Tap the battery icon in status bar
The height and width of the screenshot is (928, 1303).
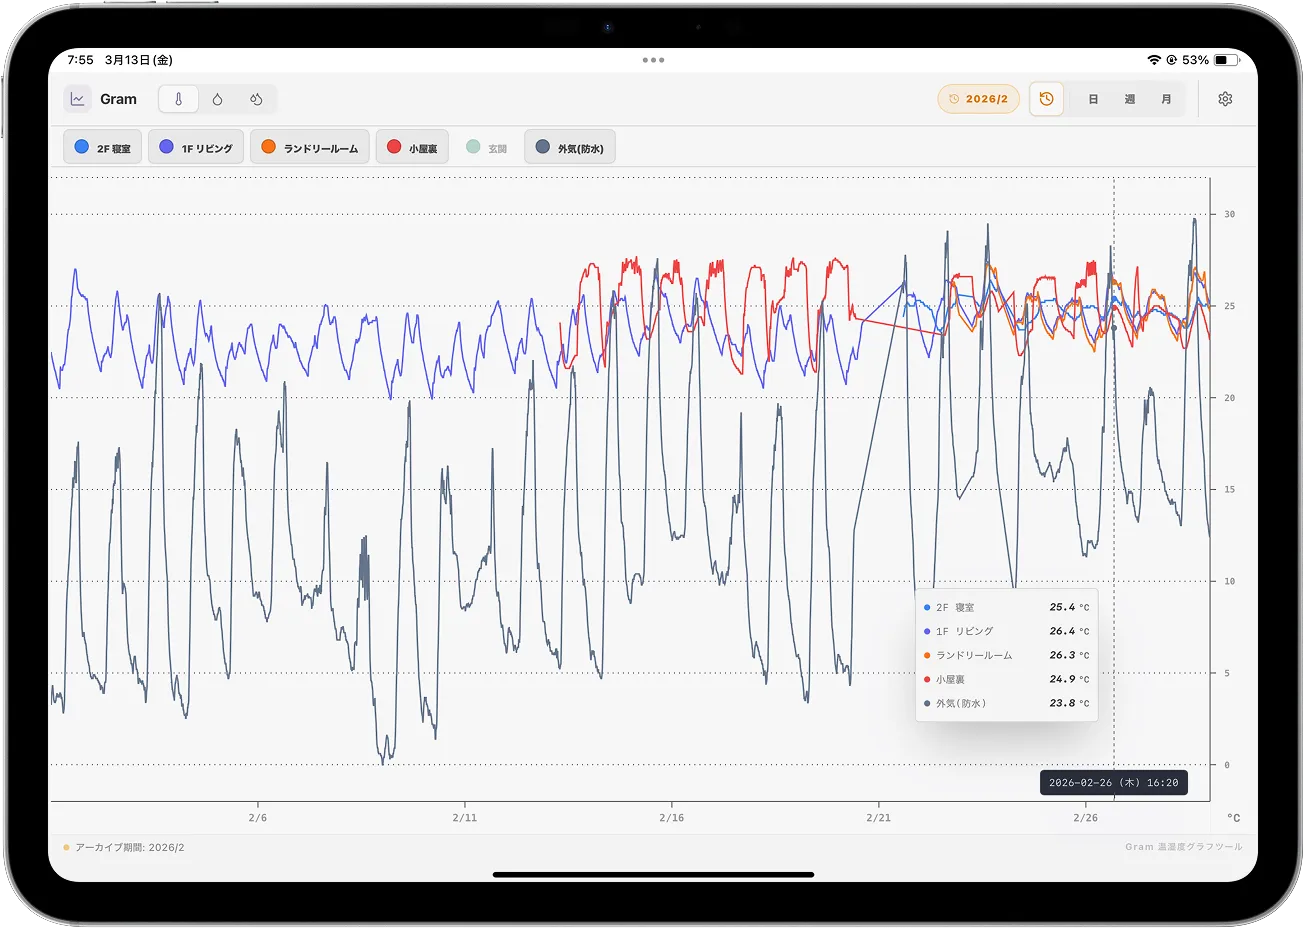tap(1224, 60)
